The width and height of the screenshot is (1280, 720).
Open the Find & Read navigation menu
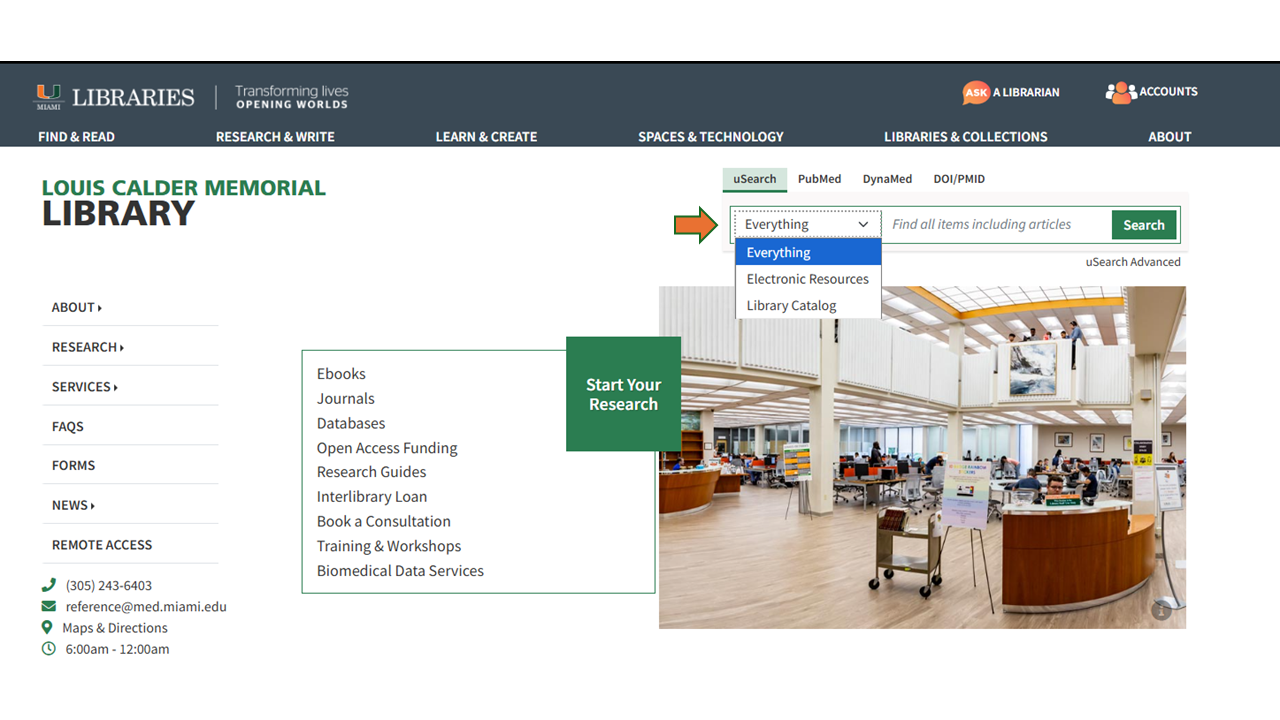[x=76, y=137]
